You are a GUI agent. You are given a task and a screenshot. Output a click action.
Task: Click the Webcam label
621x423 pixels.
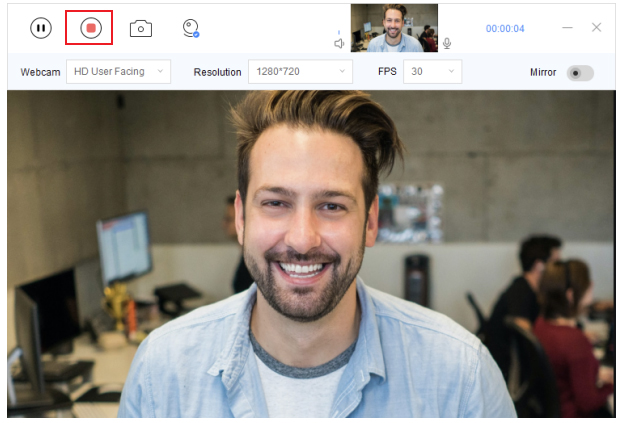tap(40, 72)
